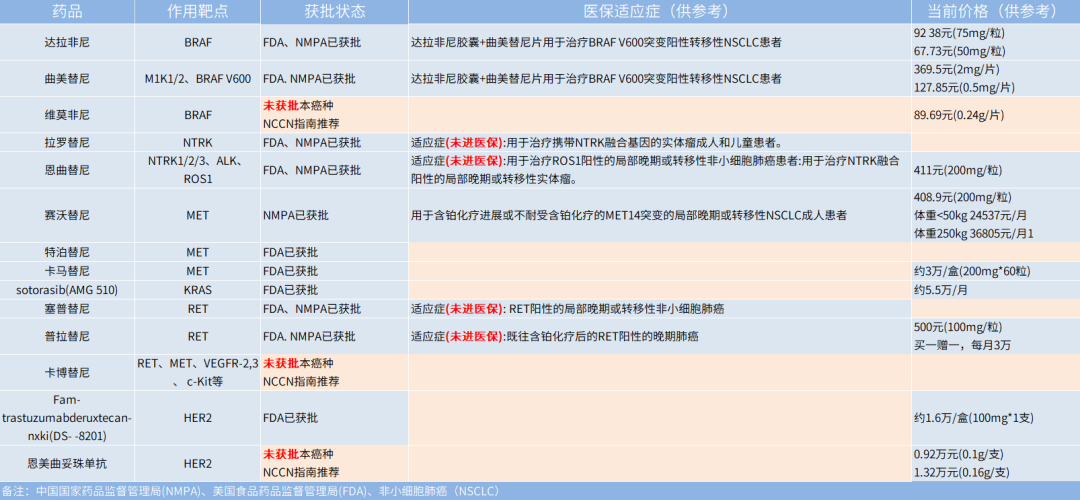Click the 医保适应症（供参考） column header
Viewport: 1080px width, 500px height.
(659, 12)
